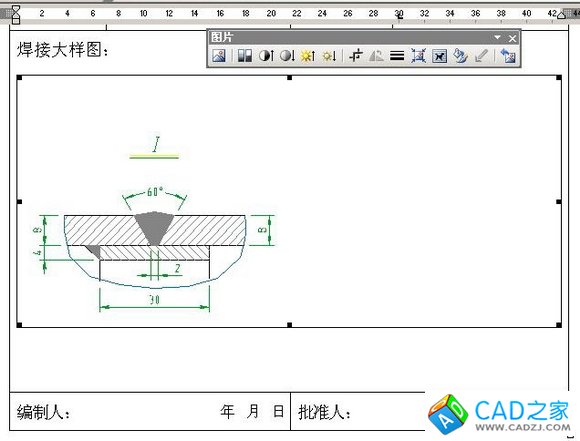Click the Rotate Left 90° icon
This screenshot has height=441, width=580.
click(x=376, y=56)
